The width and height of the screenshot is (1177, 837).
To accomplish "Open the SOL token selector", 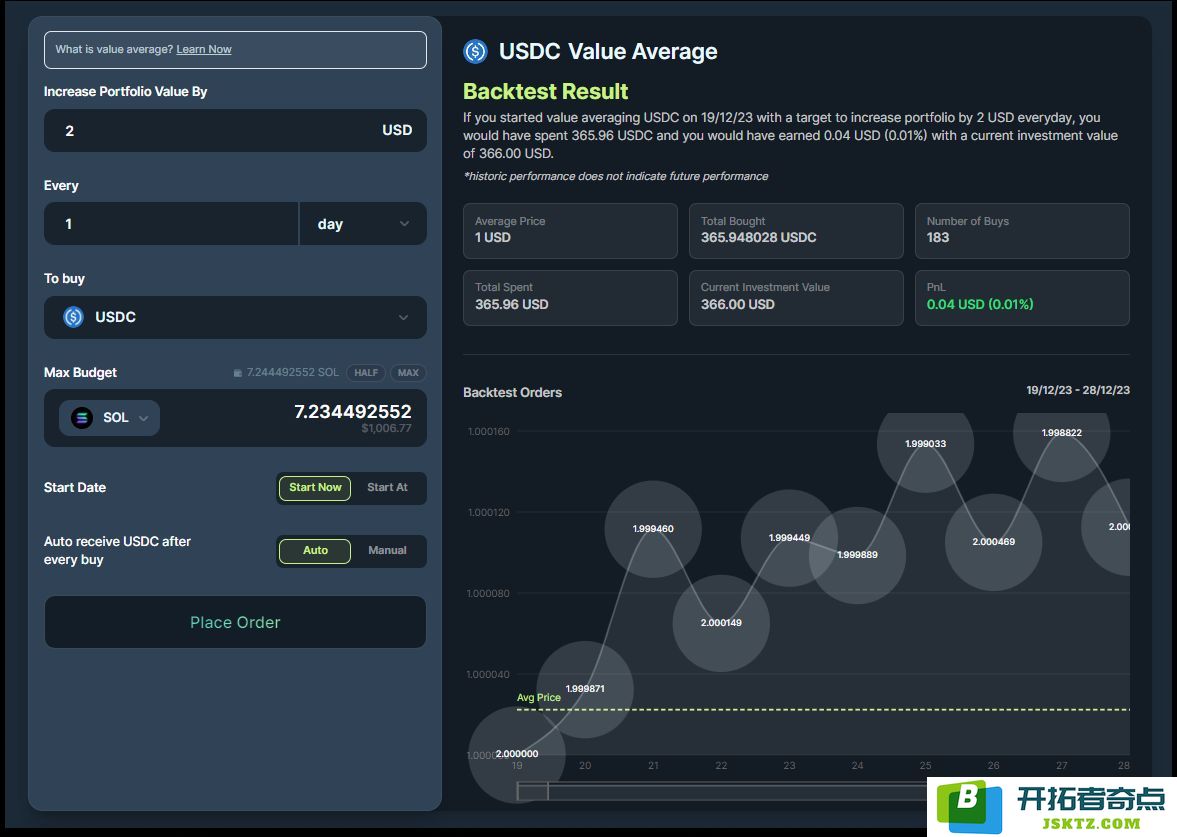I will pyautogui.click(x=110, y=417).
